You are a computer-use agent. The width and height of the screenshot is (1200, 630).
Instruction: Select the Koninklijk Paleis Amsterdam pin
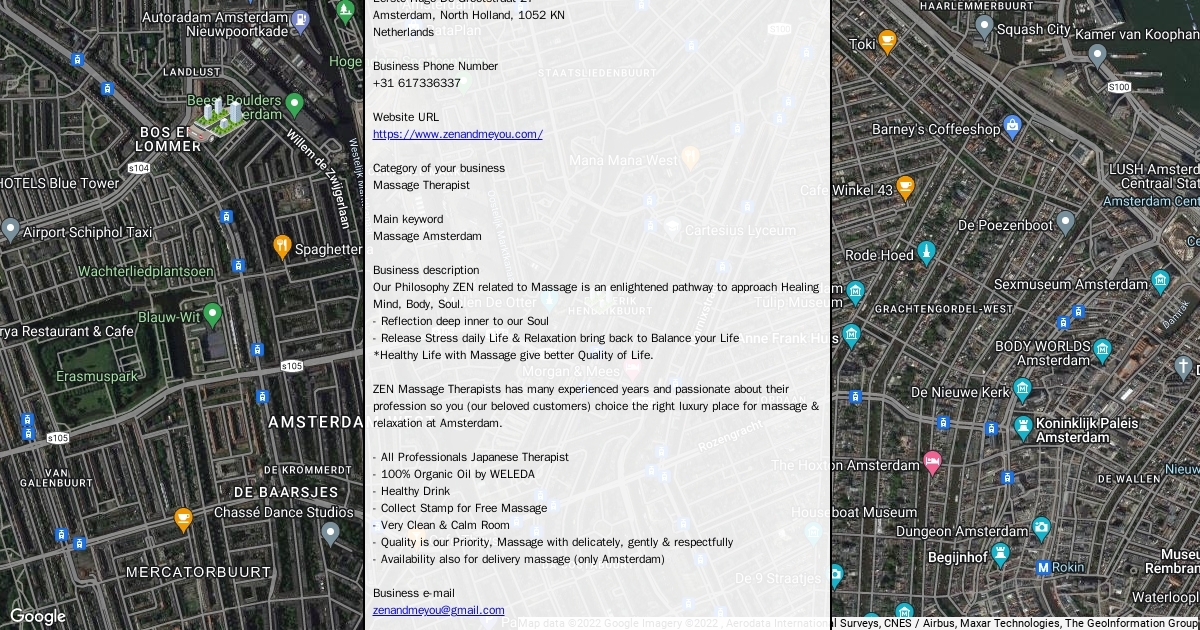[1023, 427]
